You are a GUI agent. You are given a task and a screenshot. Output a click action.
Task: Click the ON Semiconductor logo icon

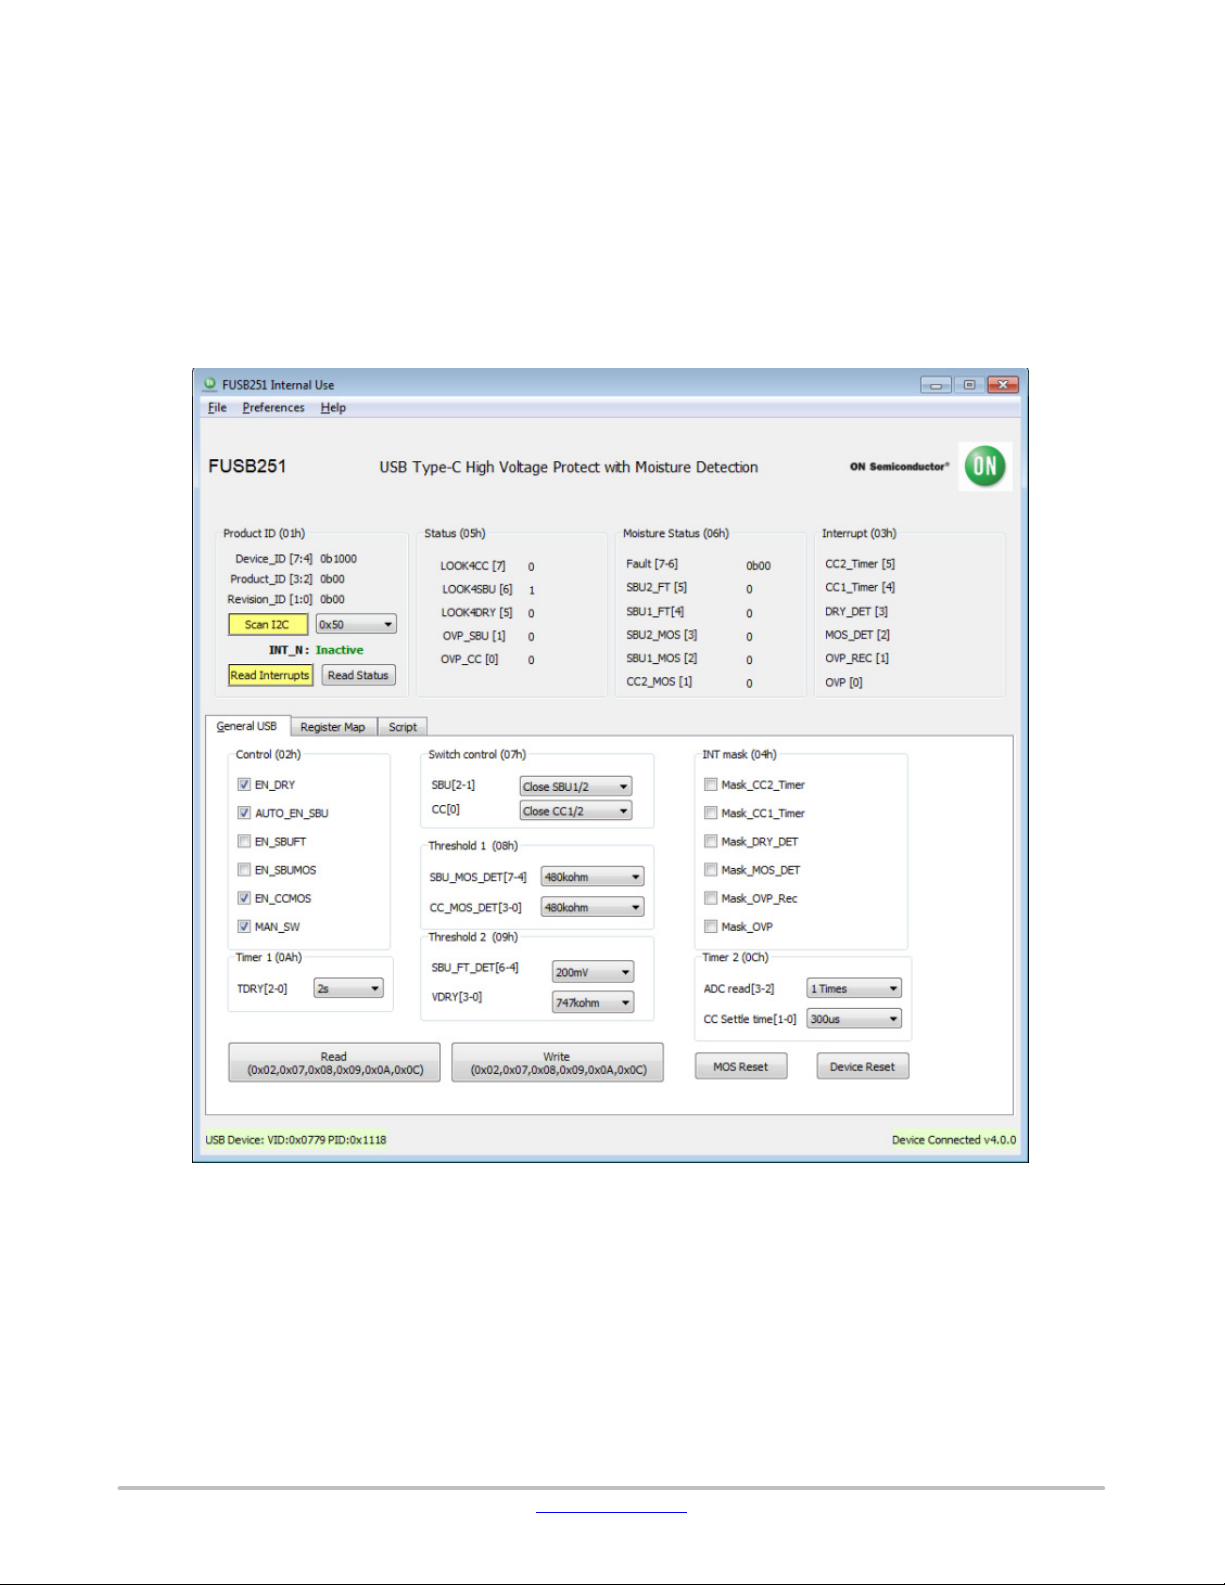(x=985, y=466)
